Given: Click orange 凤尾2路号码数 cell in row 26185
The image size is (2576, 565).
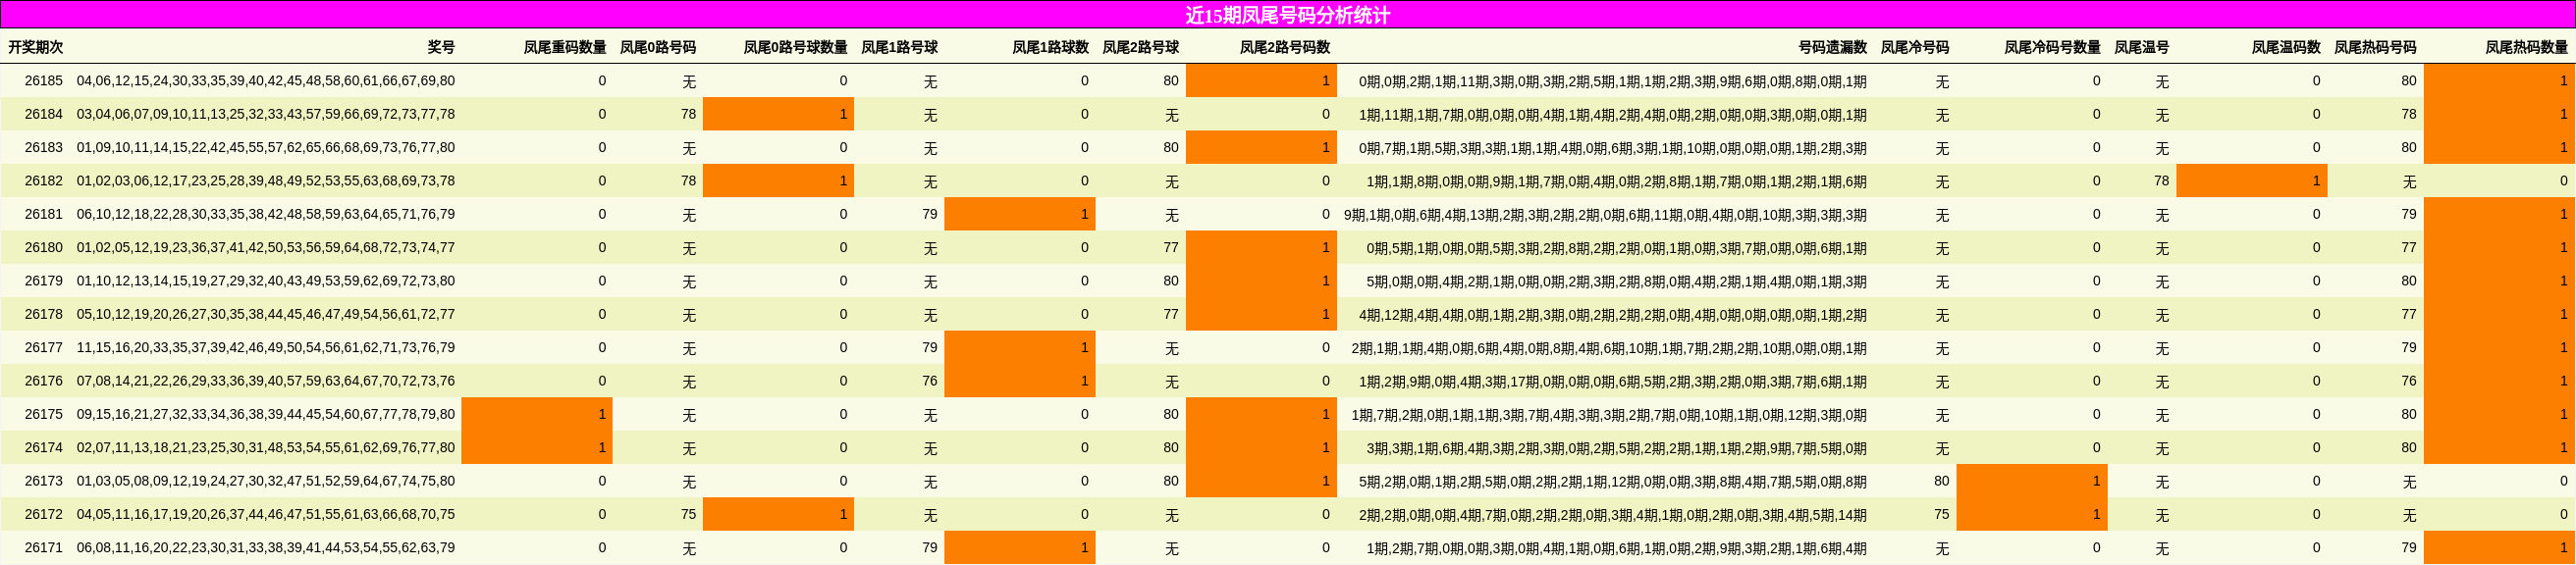Looking at the screenshot, I should (1261, 81).
